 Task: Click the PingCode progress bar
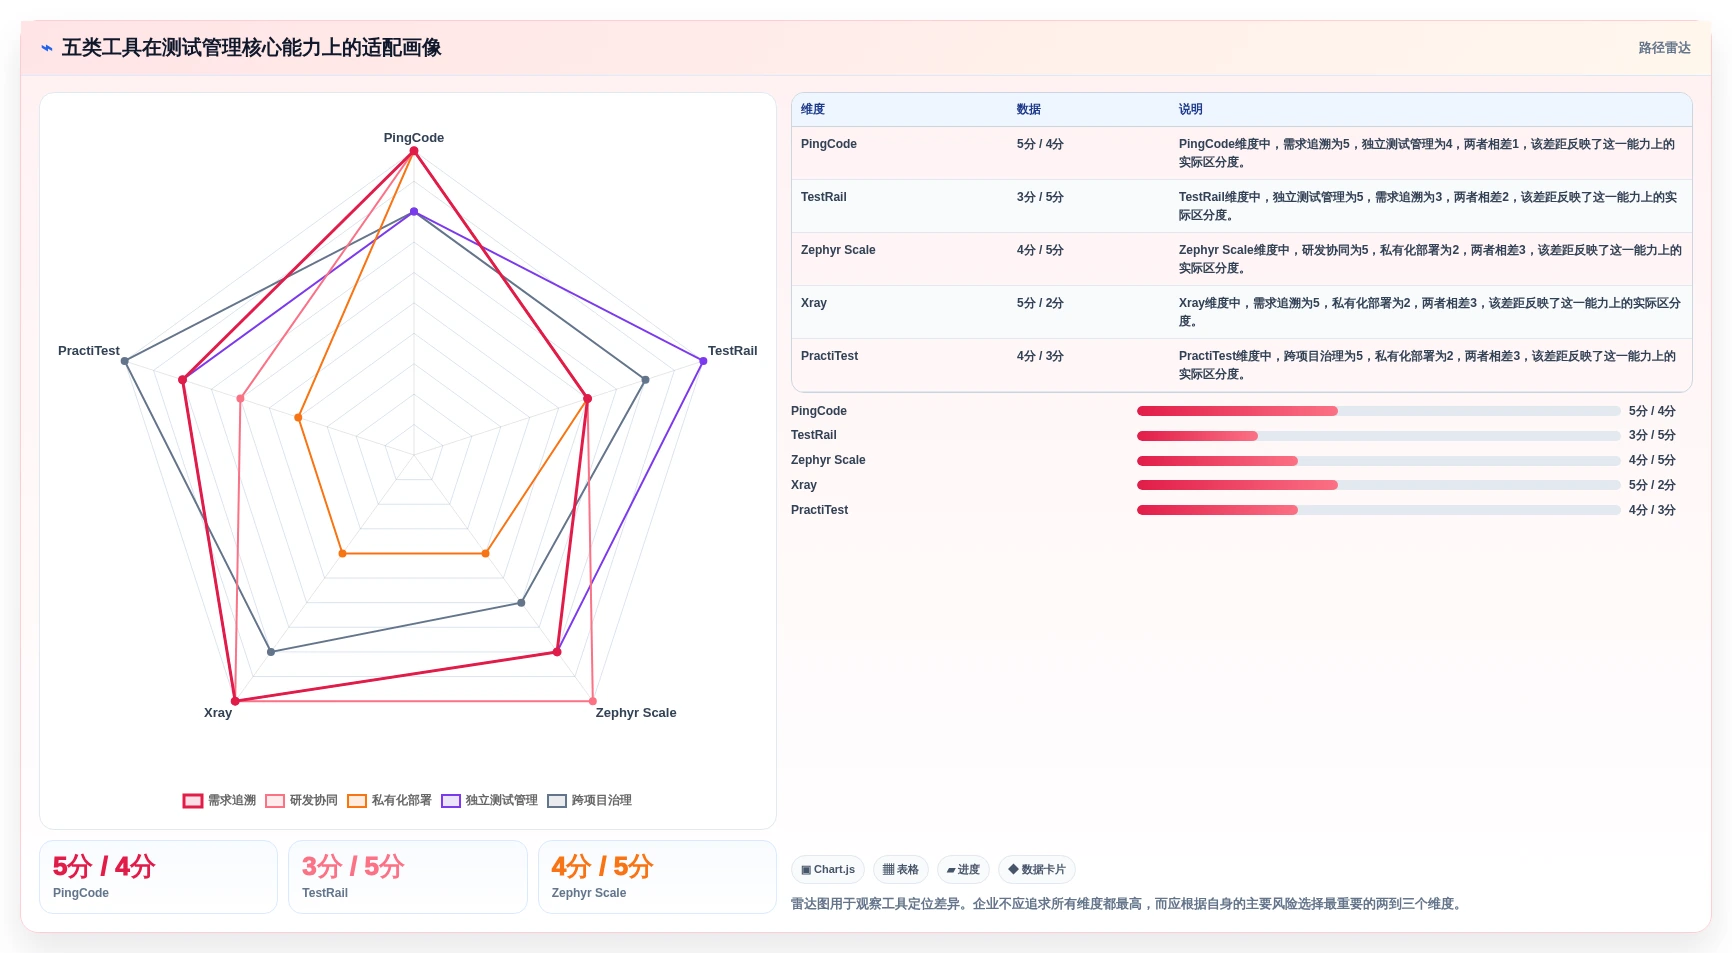(1378, 411)
